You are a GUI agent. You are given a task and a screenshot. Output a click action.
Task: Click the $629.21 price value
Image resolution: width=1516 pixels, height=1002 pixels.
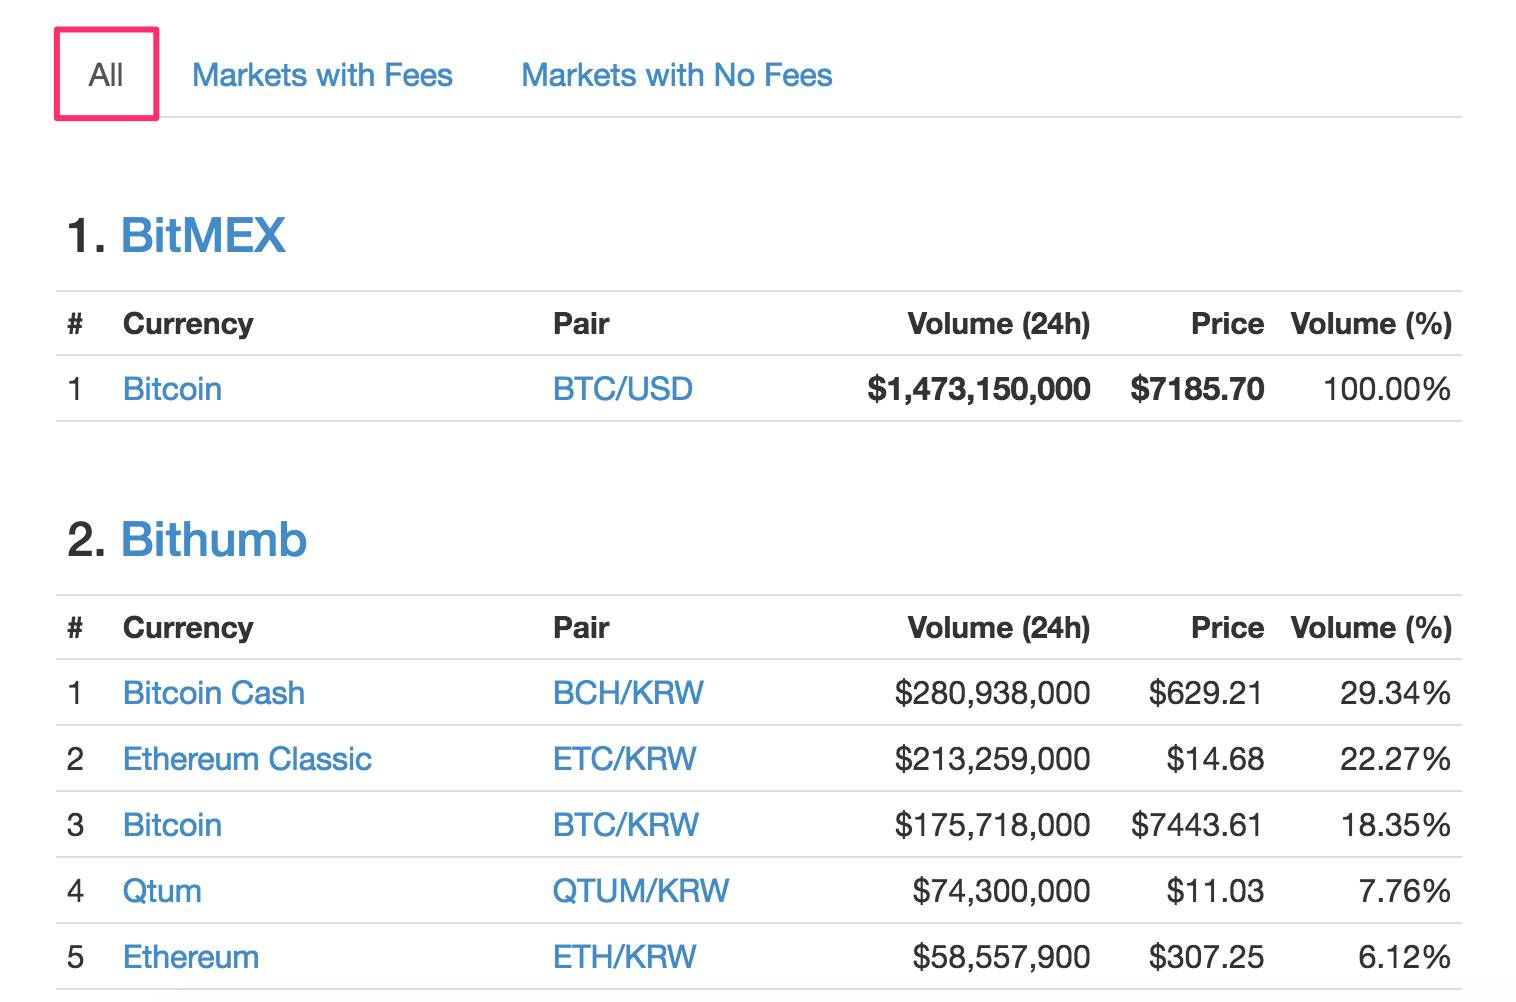click(1206, 693)
